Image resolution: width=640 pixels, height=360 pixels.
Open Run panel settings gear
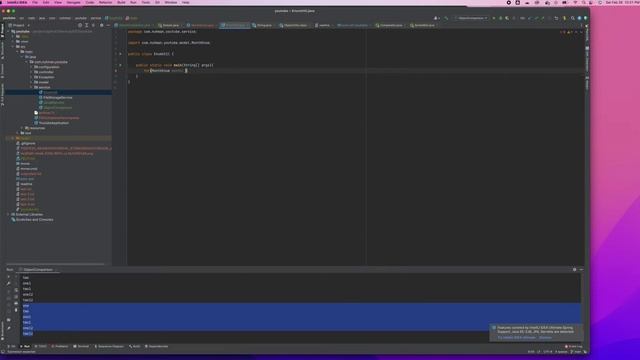(575, 269)
